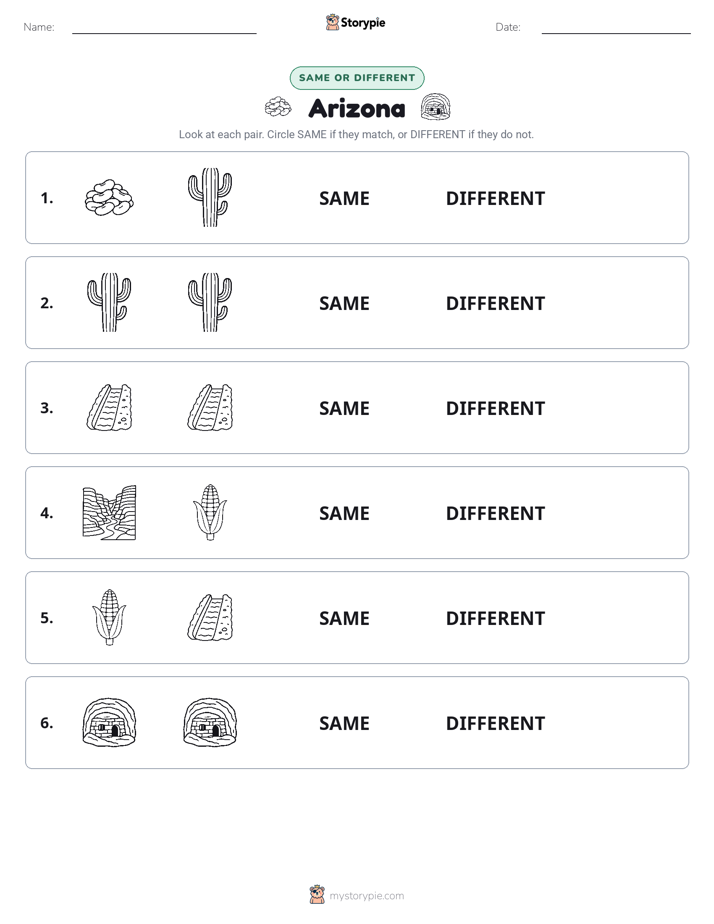Image resolution: width=714 pixels, height=924 pixels.
Task: Click the Date line field
Action: pyautogui.click(x=616, y=28)
